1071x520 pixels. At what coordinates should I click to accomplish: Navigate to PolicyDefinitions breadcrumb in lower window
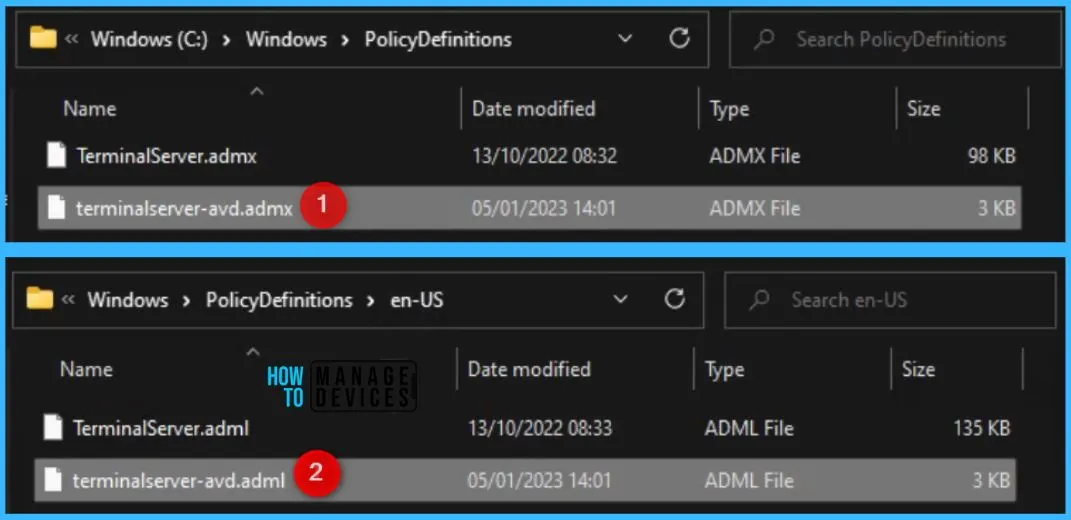[x=279, y=300]
